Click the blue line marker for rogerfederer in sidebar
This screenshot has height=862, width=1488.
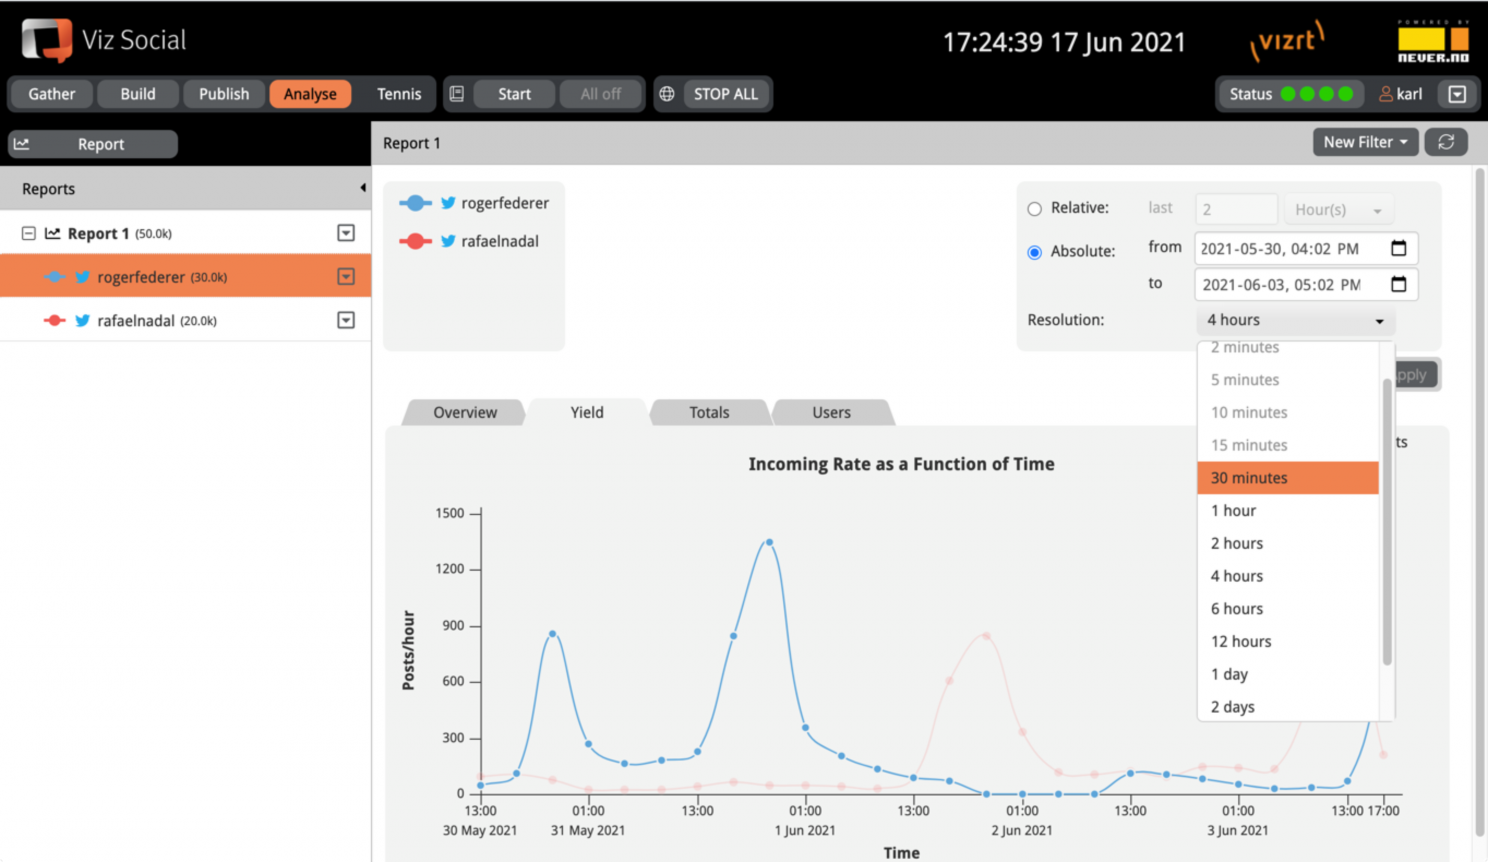54,277
